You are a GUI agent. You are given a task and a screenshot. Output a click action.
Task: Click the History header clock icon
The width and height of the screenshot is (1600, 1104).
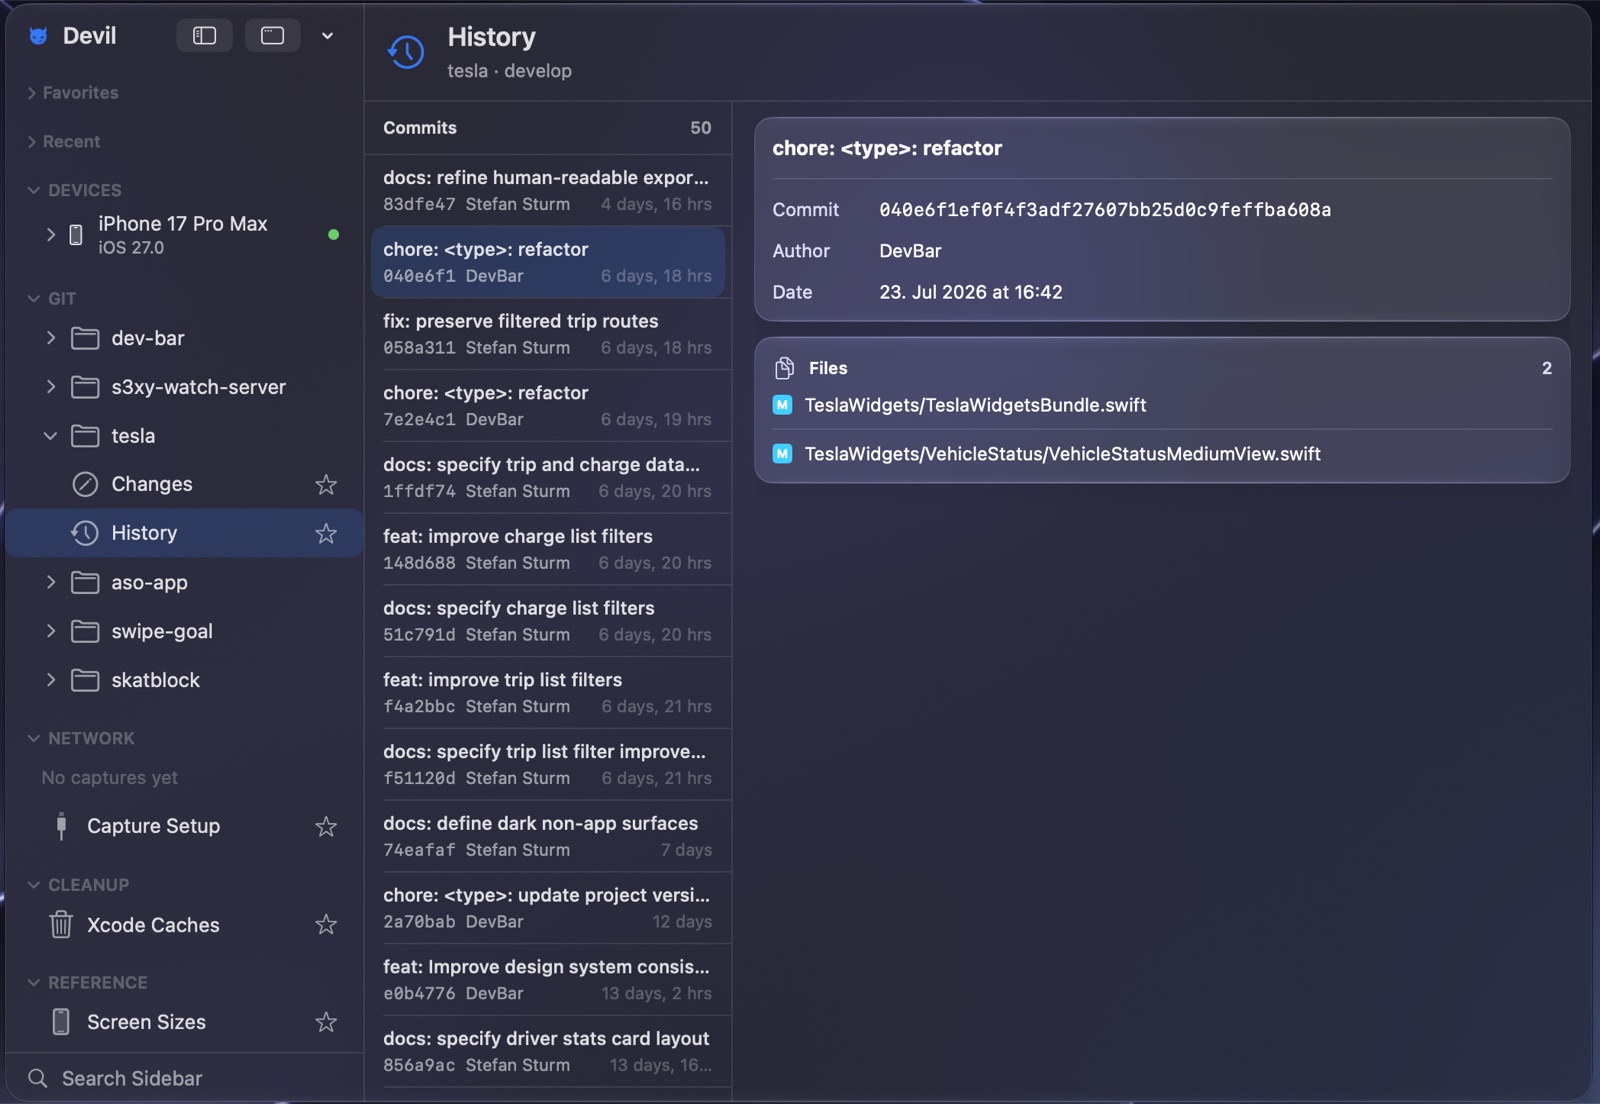tap(406, 52)
